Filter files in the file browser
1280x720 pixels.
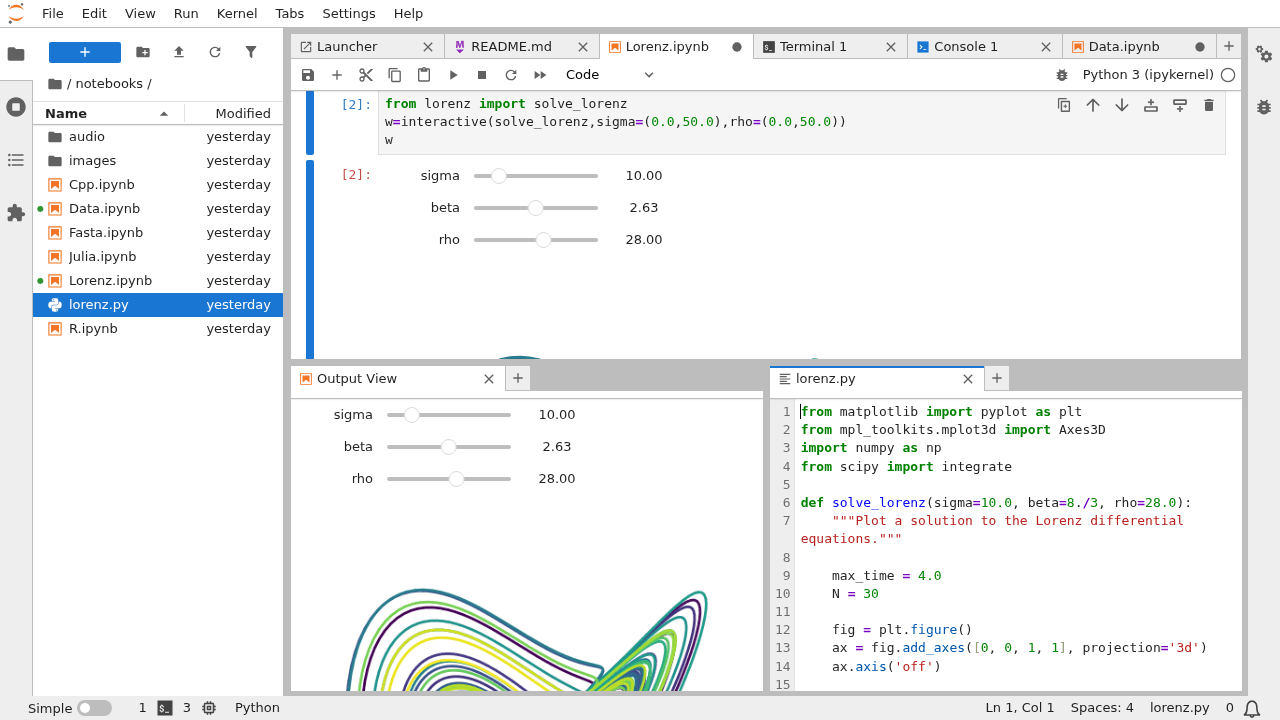pyautogui.click(x=250, y=51)
